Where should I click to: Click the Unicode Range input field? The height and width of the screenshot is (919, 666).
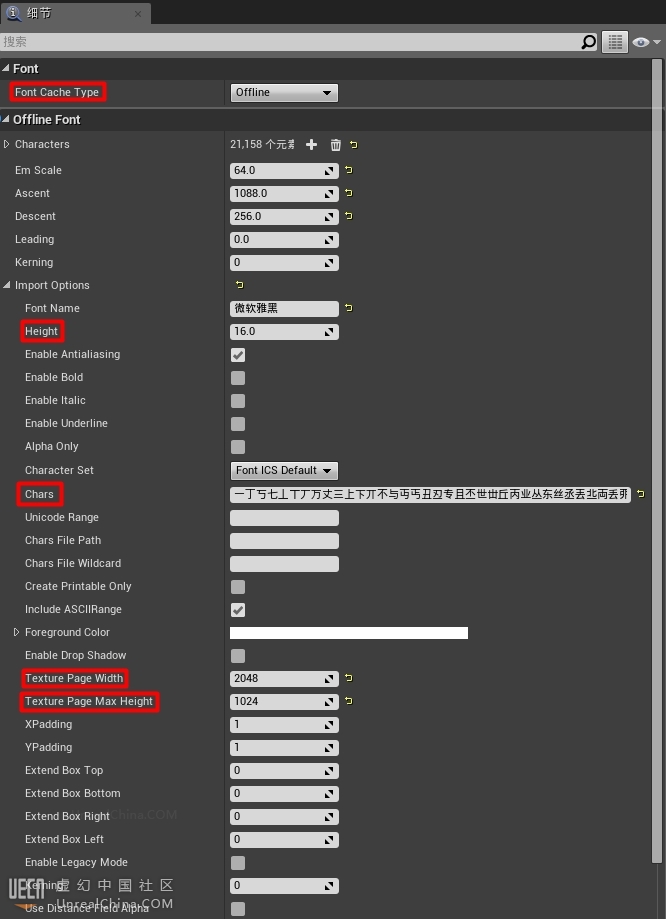[284, 518]
